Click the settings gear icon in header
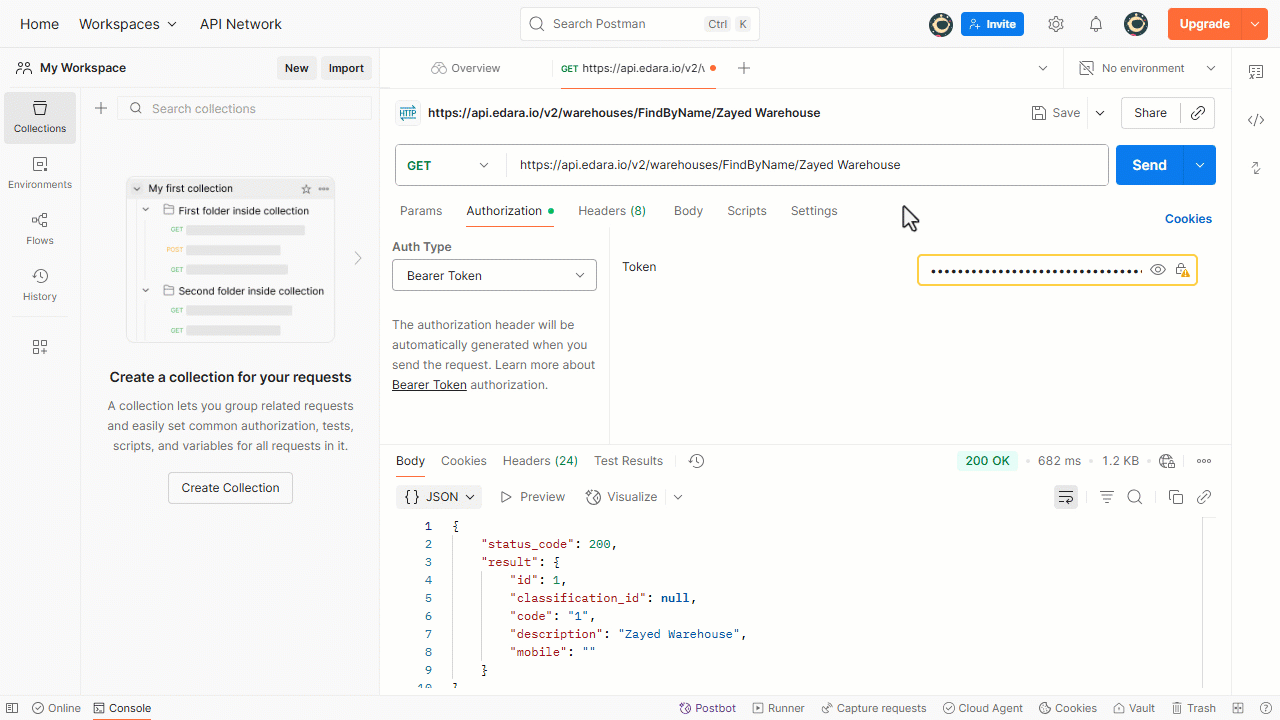 [1056, 24]
